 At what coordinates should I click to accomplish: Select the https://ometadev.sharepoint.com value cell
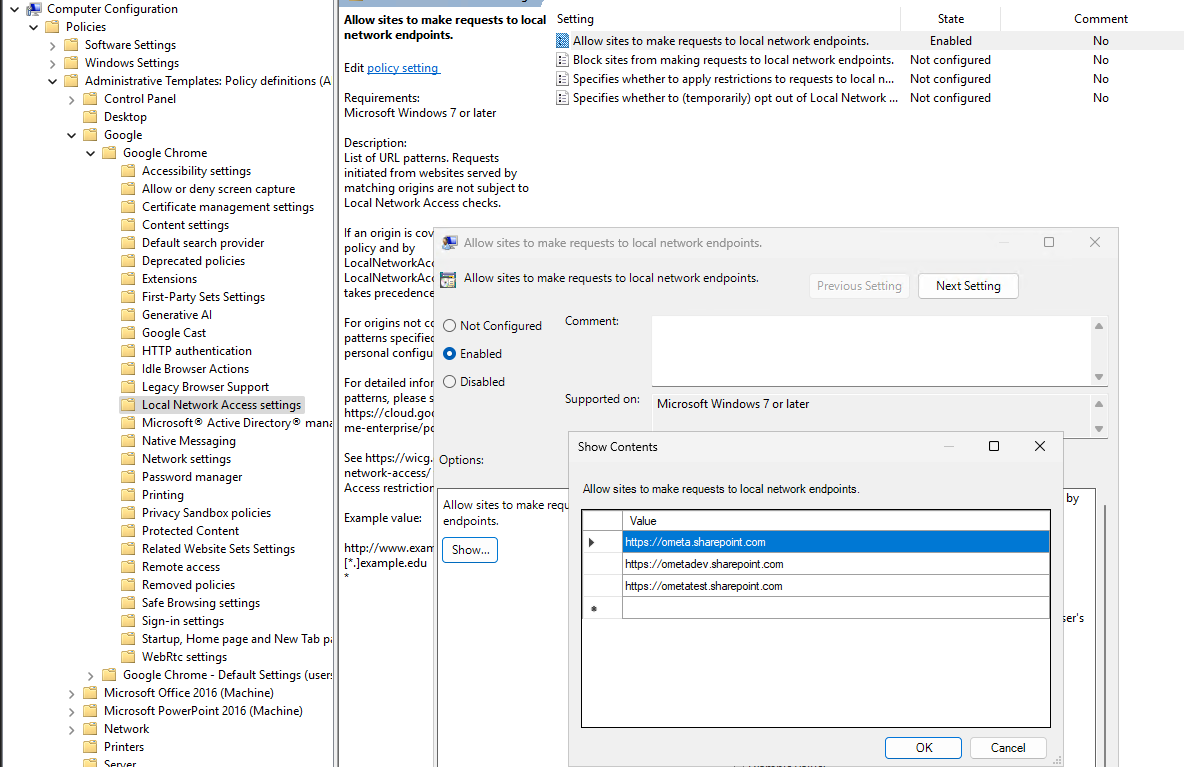[x=836, y=564]
